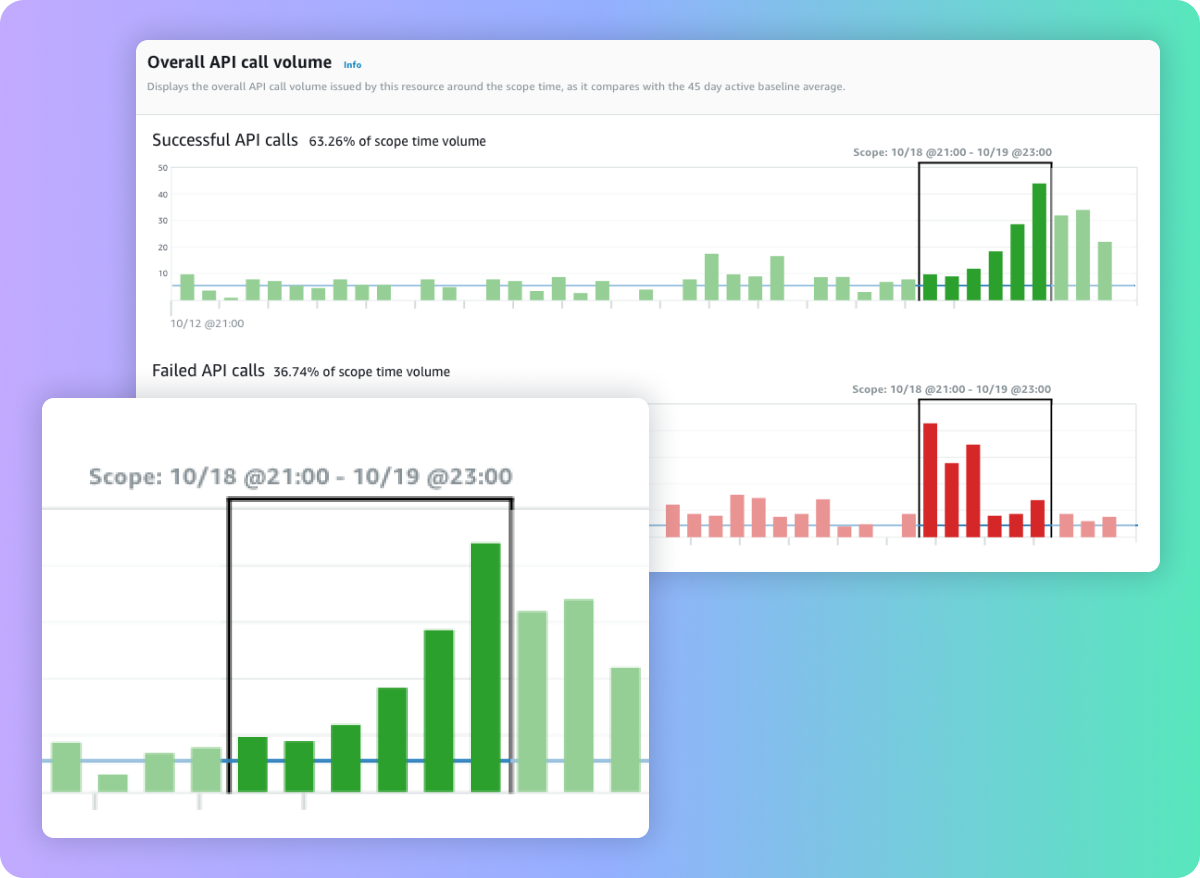The image size is (1200, 878).
Task: Click the 50 value on the y-axis
Action: click(x=162, y=168)
